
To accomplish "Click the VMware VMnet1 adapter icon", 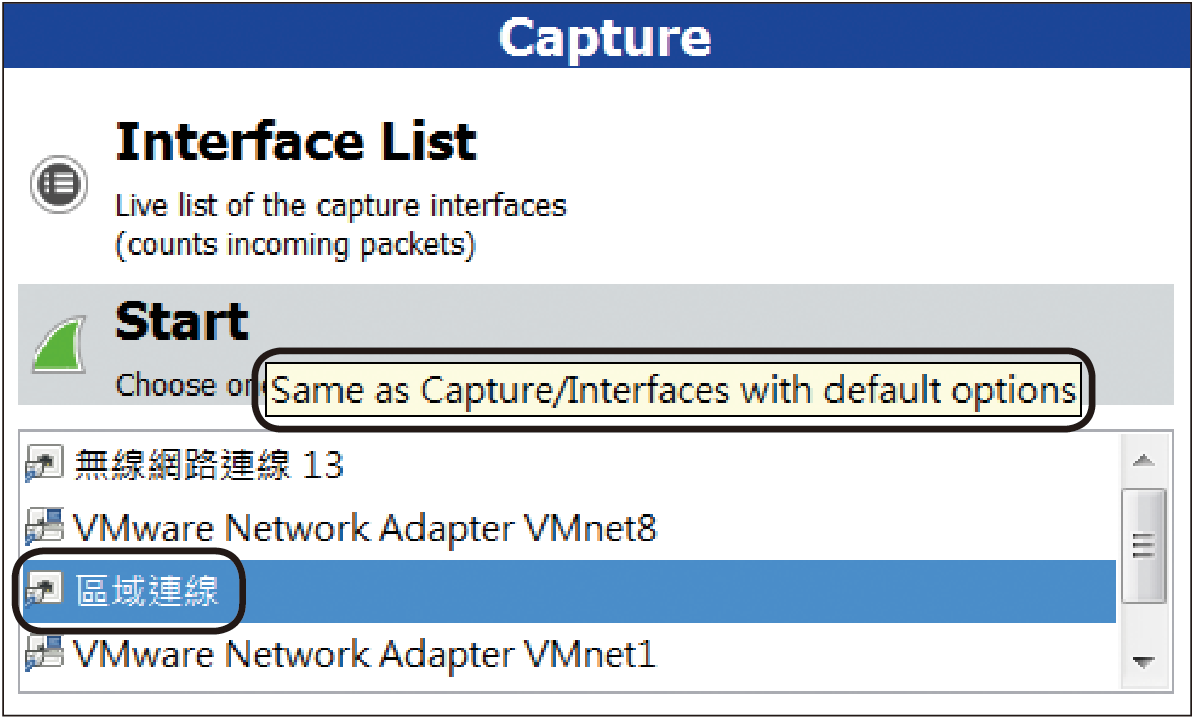I will (43, 654).
